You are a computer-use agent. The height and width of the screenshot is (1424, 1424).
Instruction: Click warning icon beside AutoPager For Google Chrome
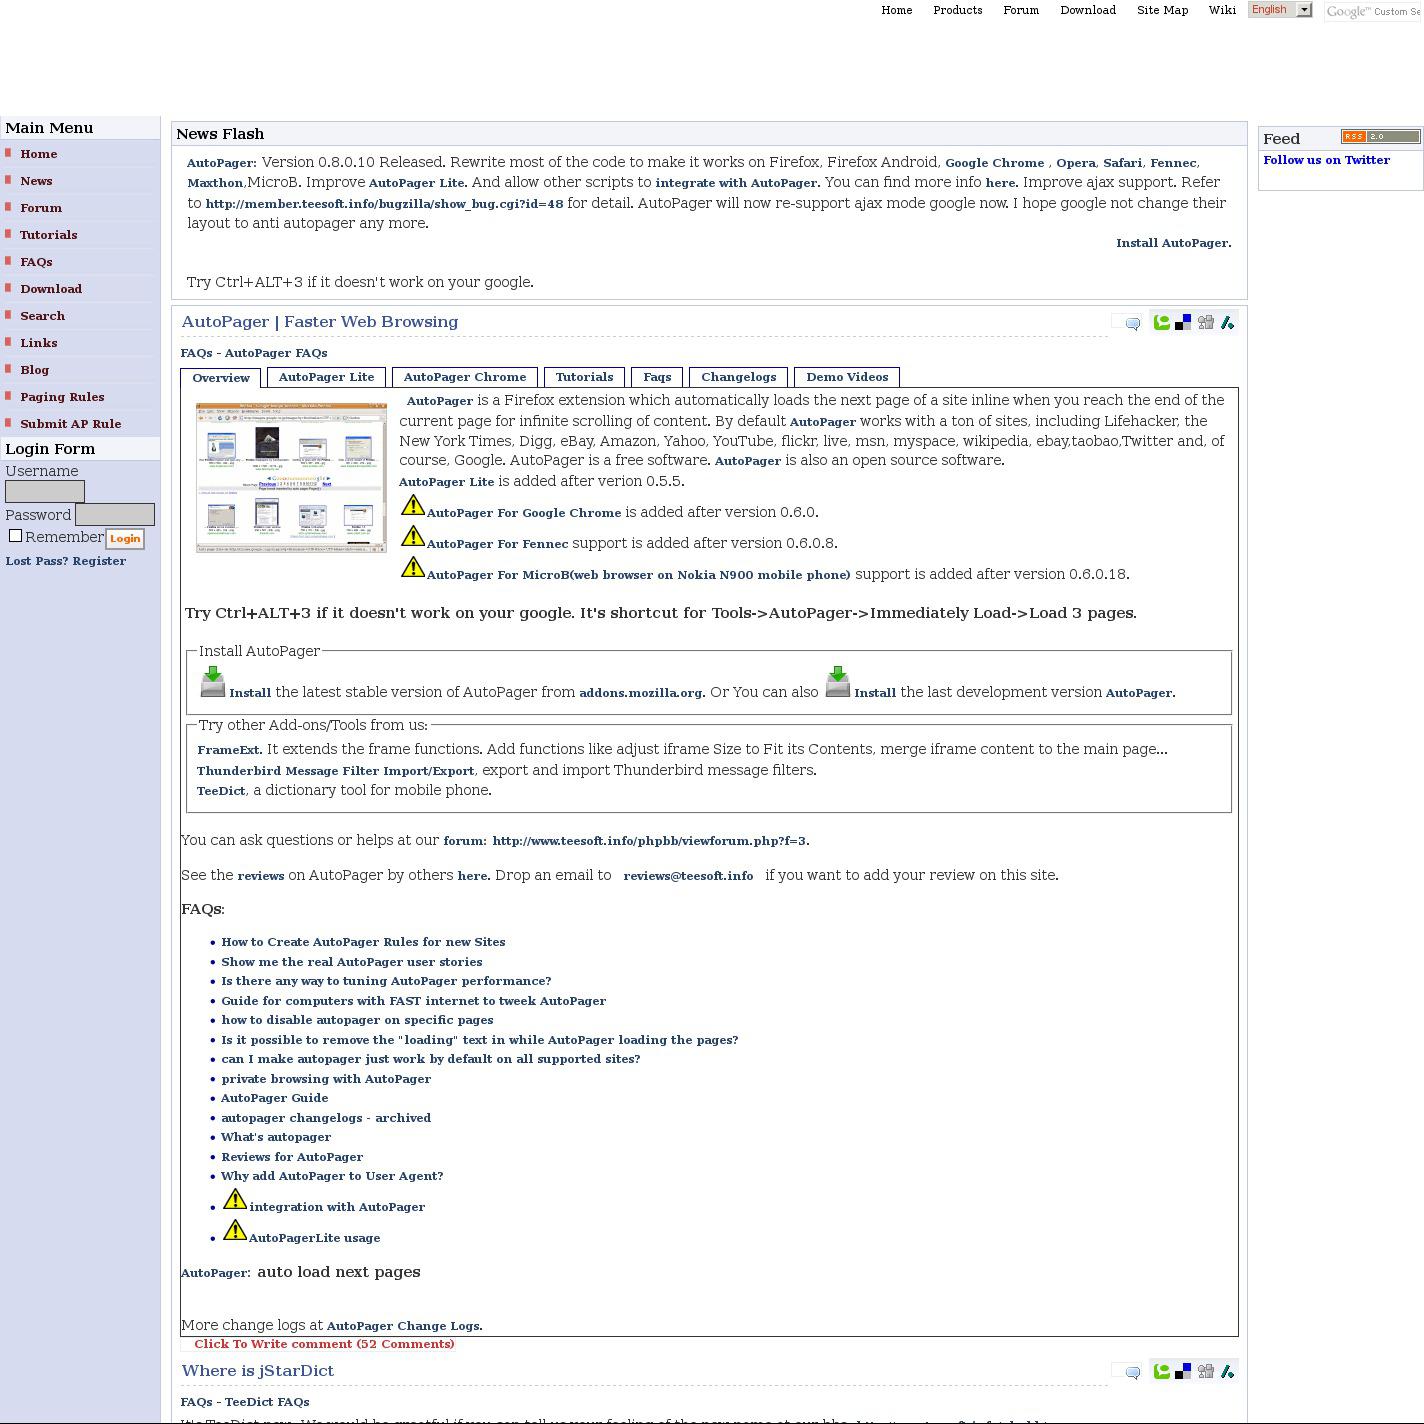coord(412,507)
